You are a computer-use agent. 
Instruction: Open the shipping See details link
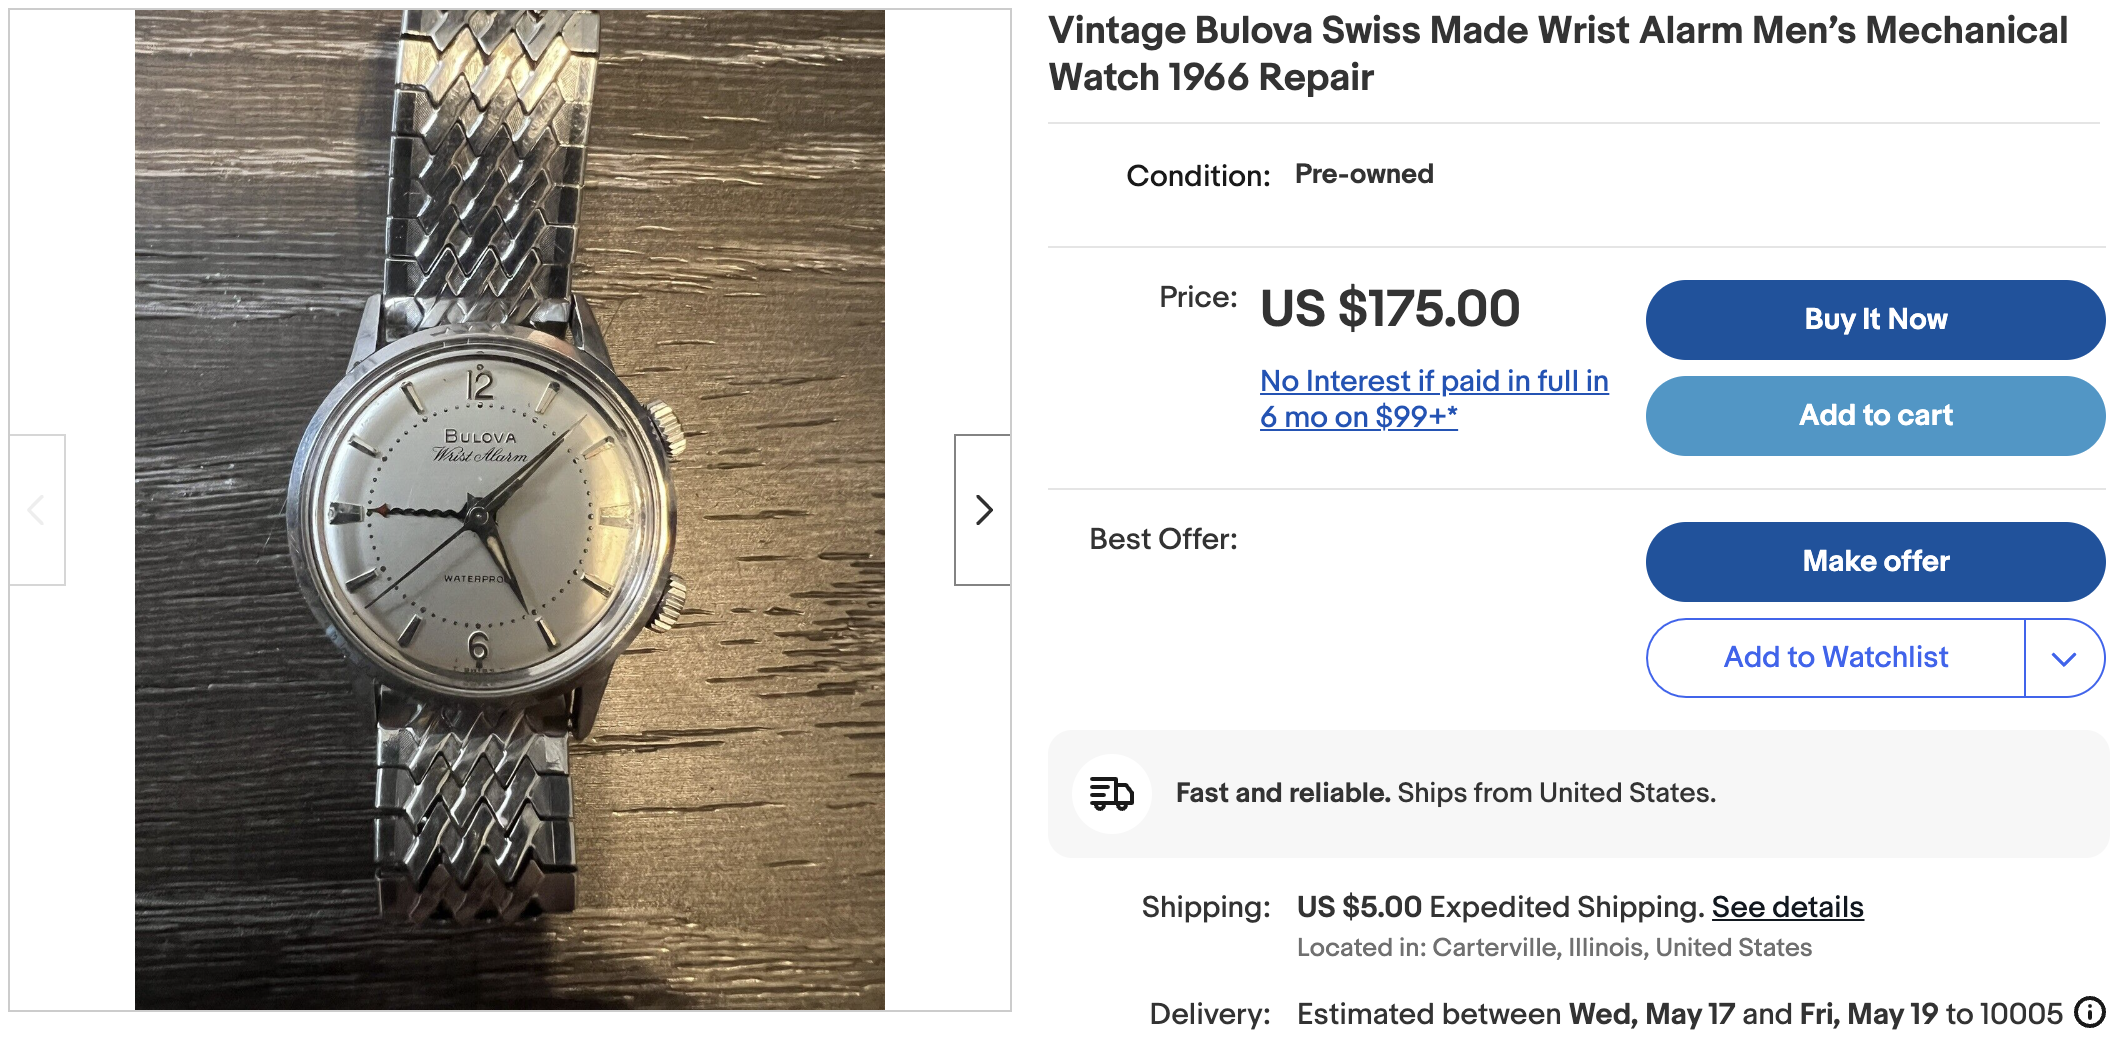(1787, 907)
